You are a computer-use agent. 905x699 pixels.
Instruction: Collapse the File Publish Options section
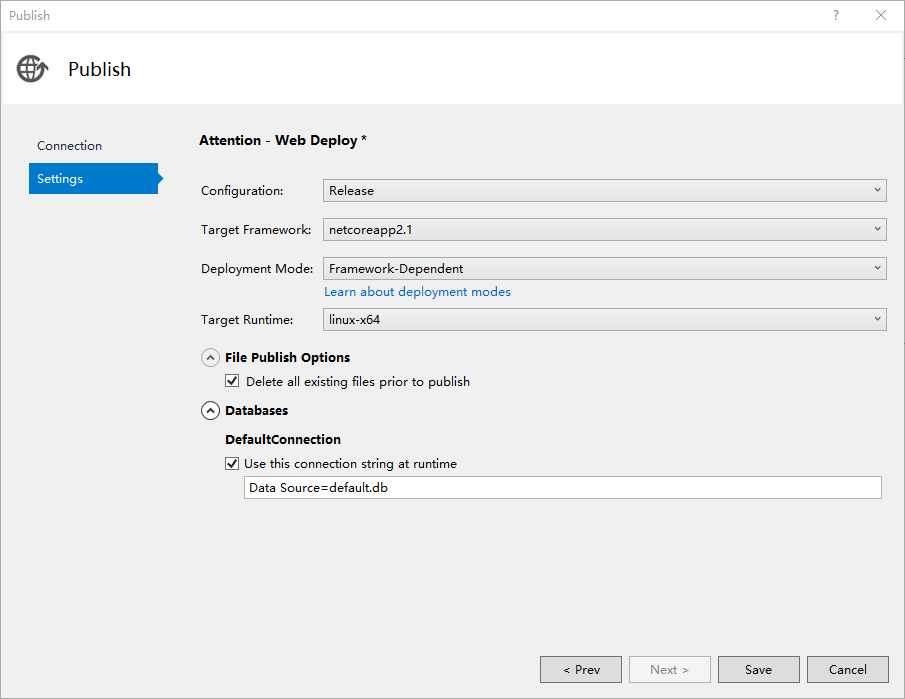[x=210, y=357]
